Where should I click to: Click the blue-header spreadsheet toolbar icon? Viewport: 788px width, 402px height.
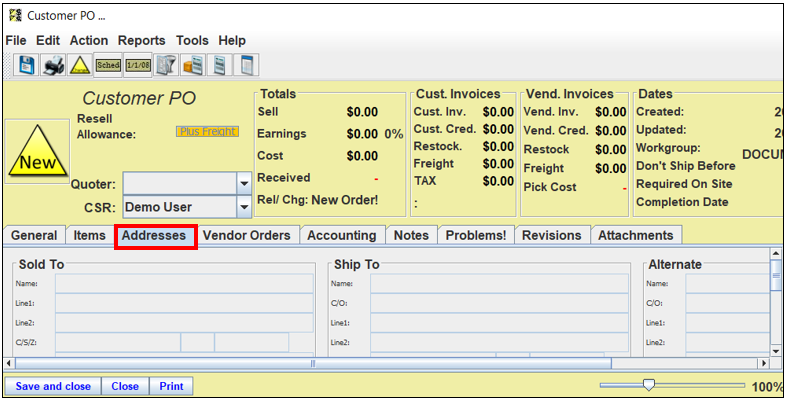coord(246,65)
